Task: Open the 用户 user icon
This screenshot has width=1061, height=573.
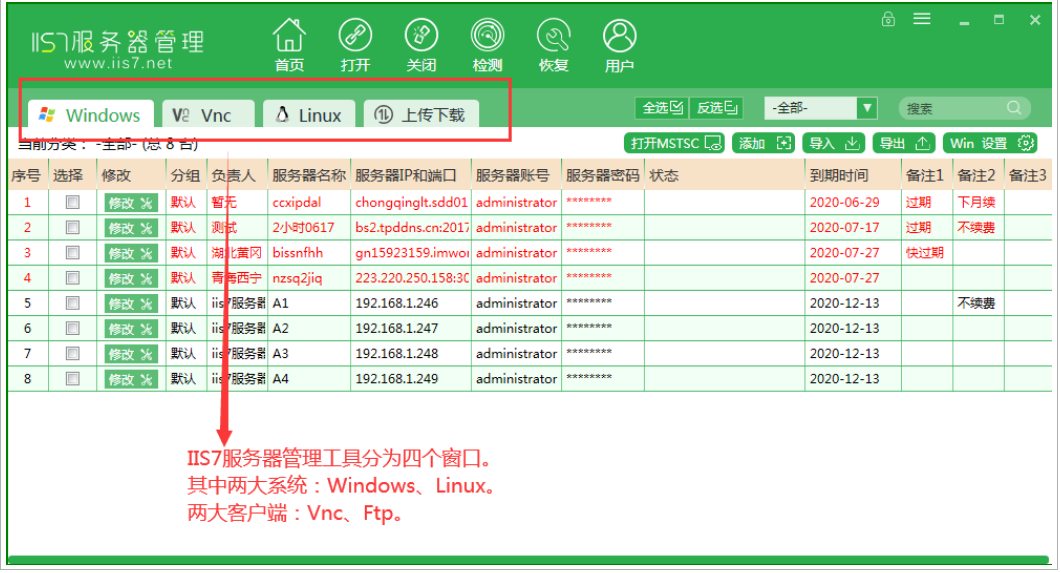Action: (619, 45)
